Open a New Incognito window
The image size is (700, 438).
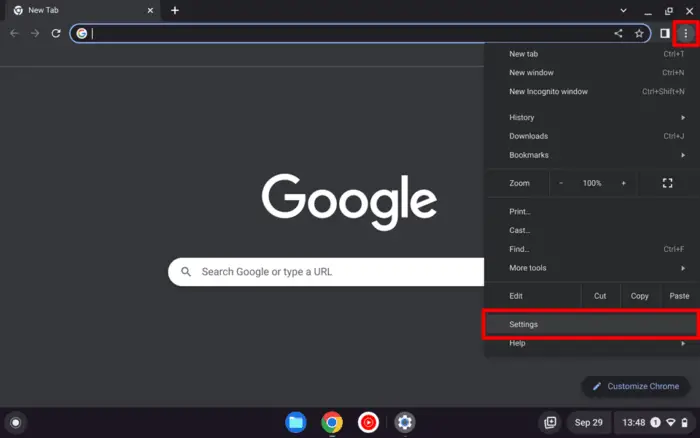click(592, 92)
